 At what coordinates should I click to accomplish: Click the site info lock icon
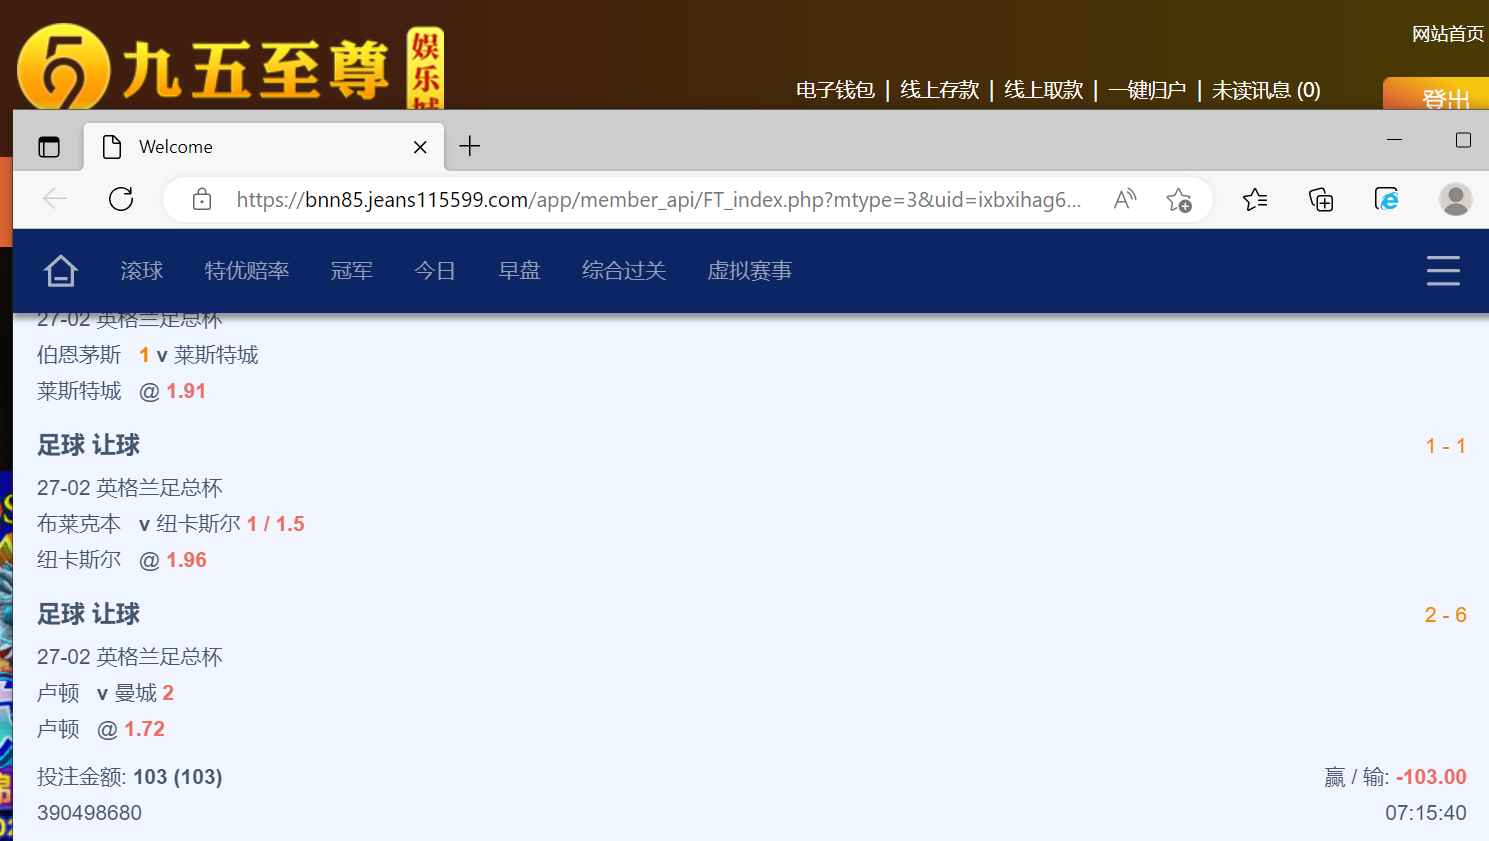[202, 199]
